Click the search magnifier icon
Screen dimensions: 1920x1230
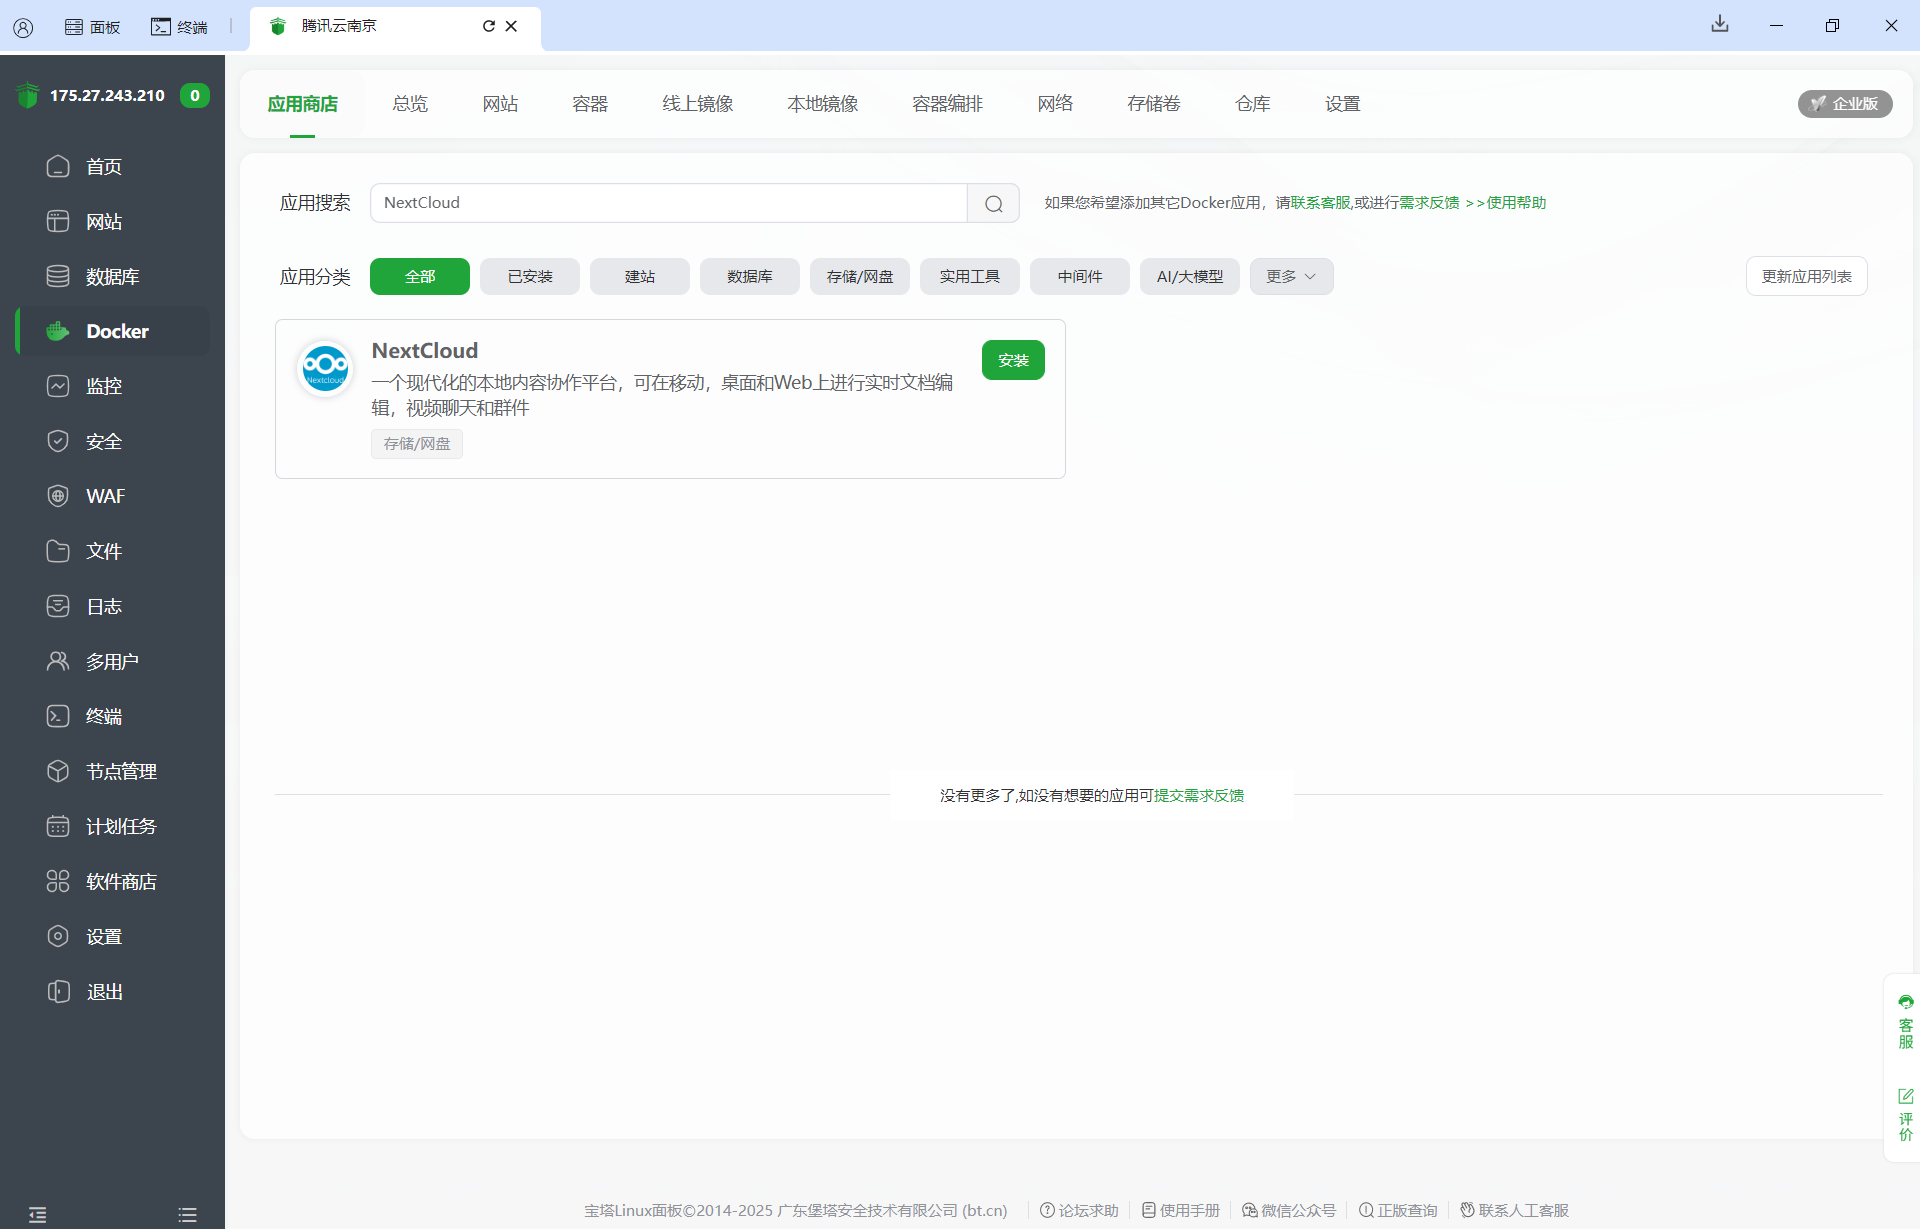point(993,203)
